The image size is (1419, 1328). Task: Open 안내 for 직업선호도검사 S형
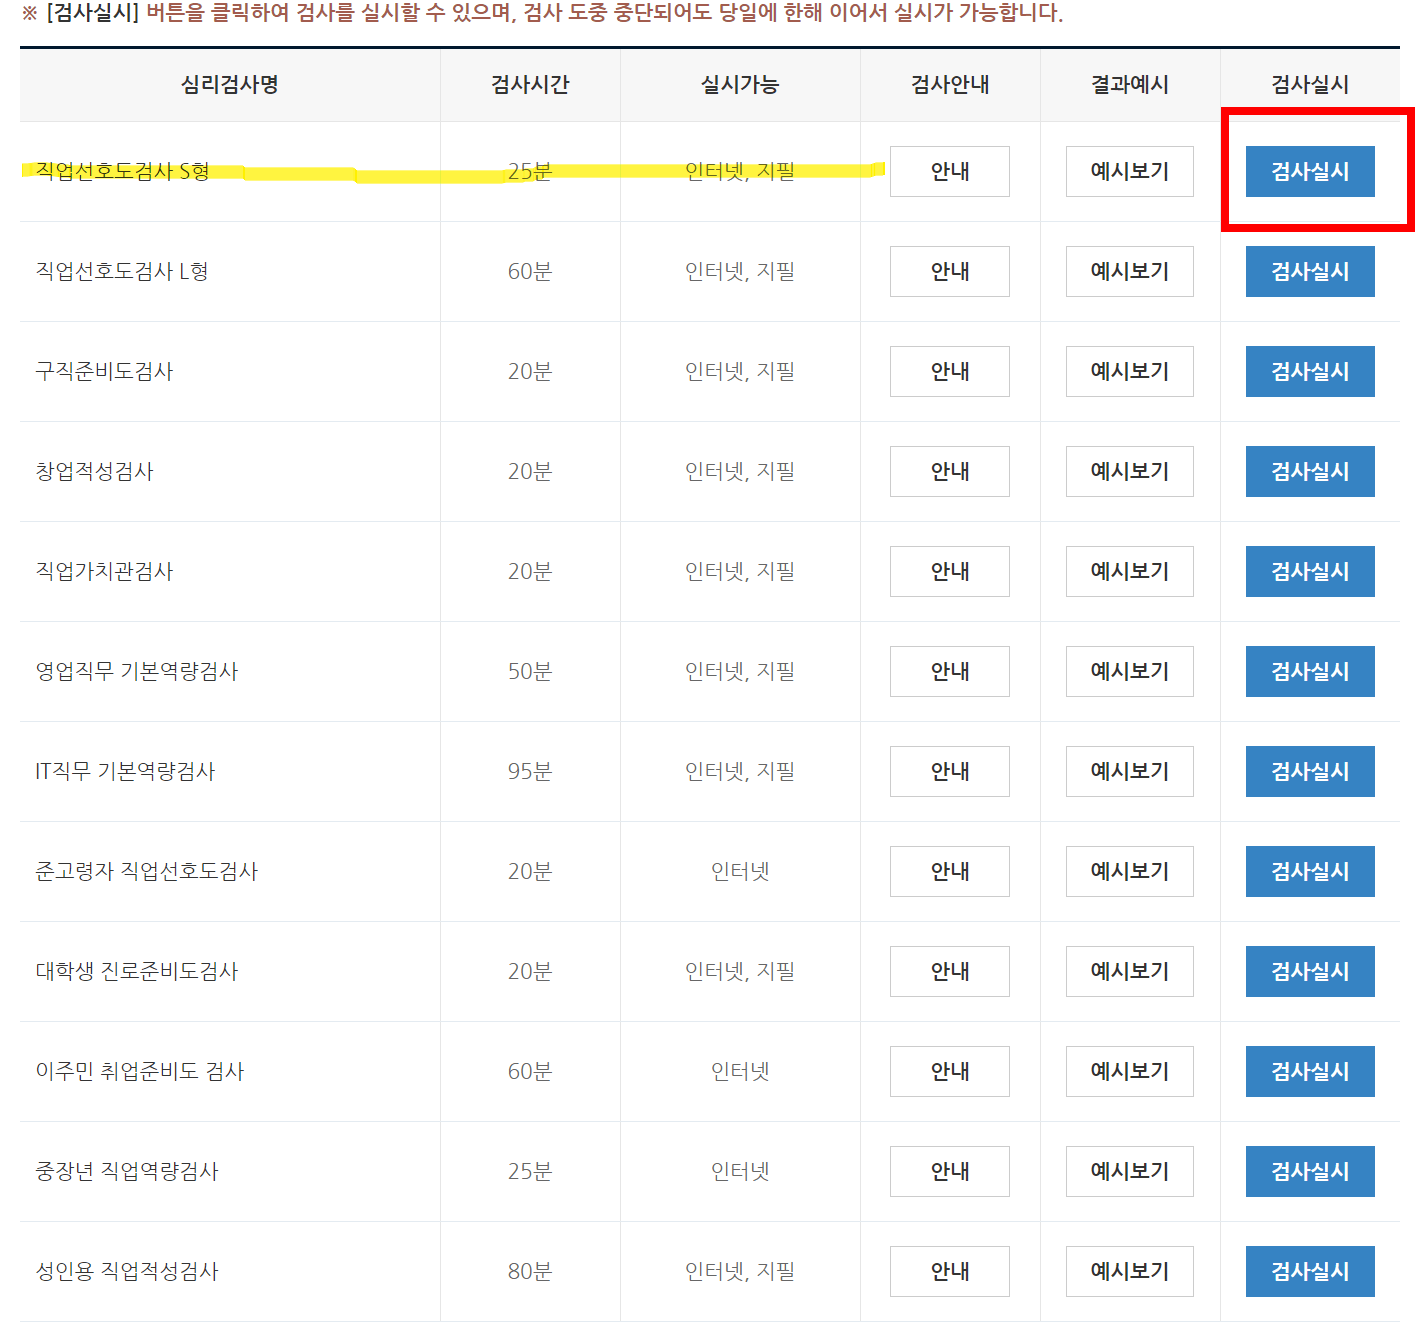[948, 171]
